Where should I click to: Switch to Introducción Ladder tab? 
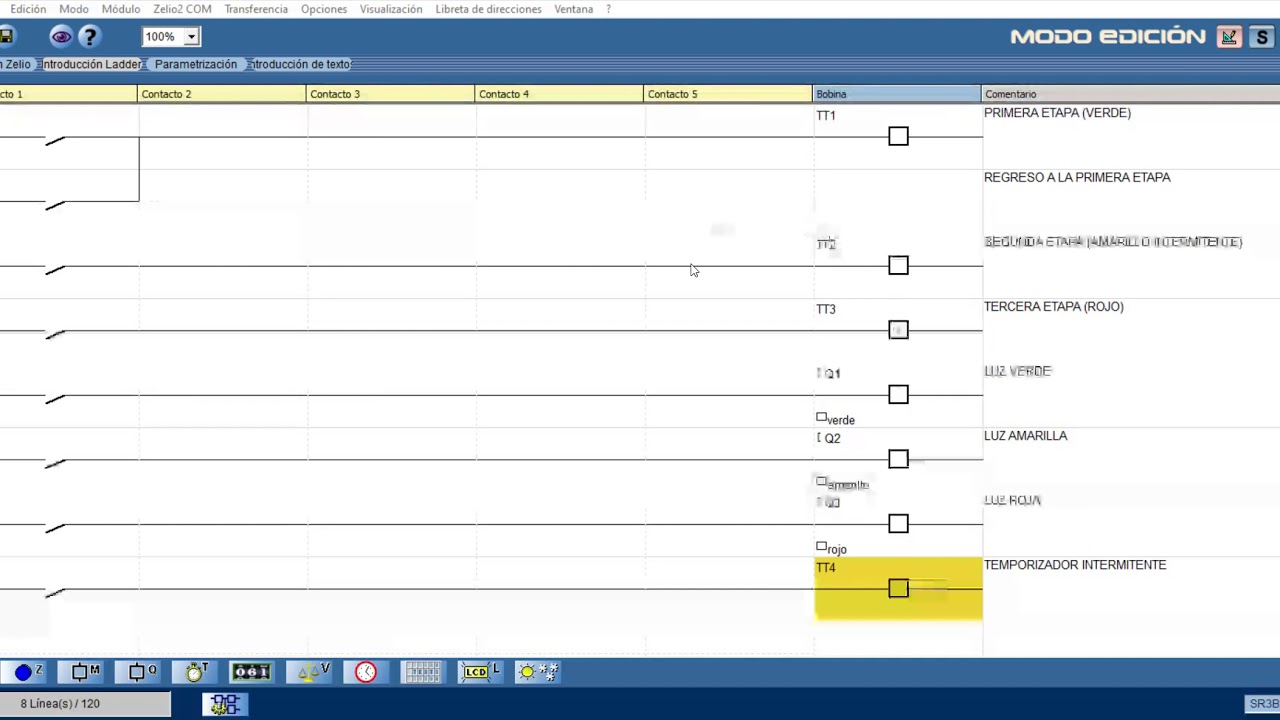pos(92,64)
